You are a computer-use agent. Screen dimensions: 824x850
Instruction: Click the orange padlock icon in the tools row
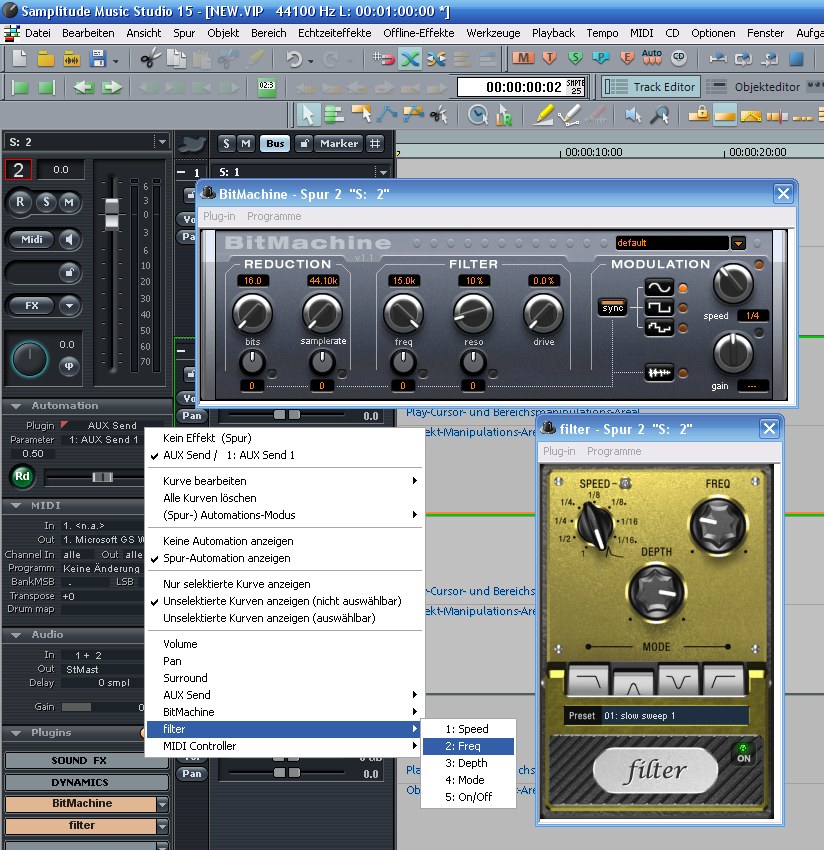(x=699, y=114)
